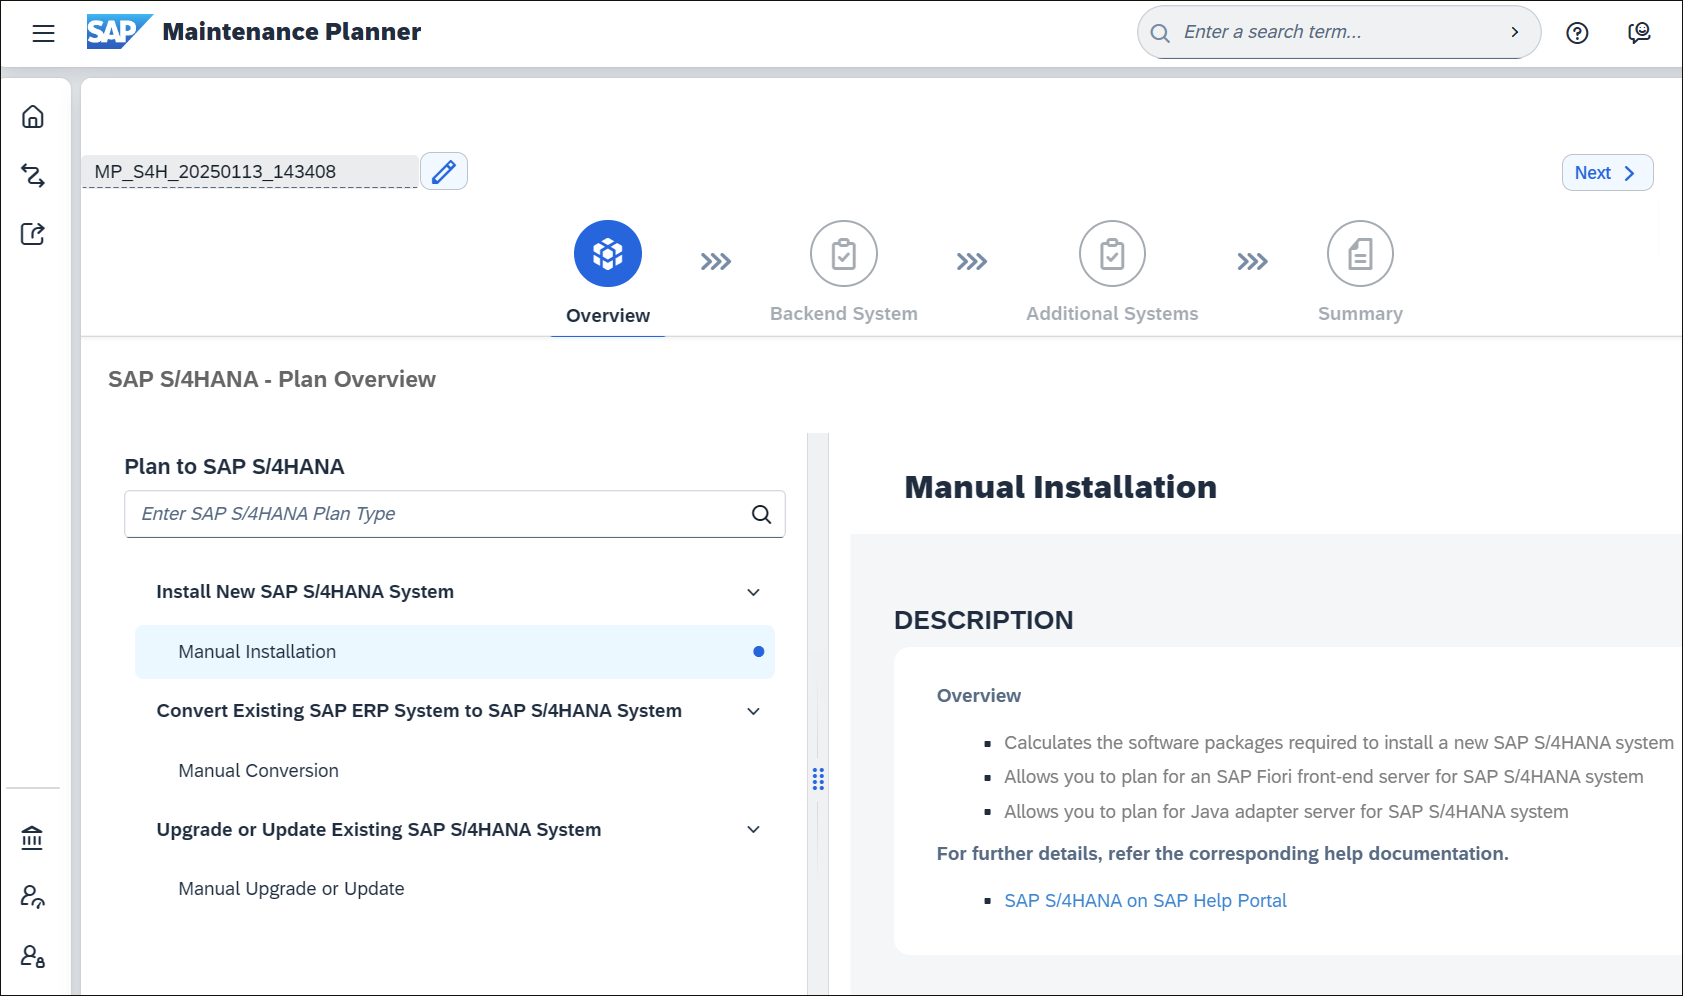Open the hamburger navigation menu
The height and width of the screenshot is (996, 1683).
coord(43,33)
